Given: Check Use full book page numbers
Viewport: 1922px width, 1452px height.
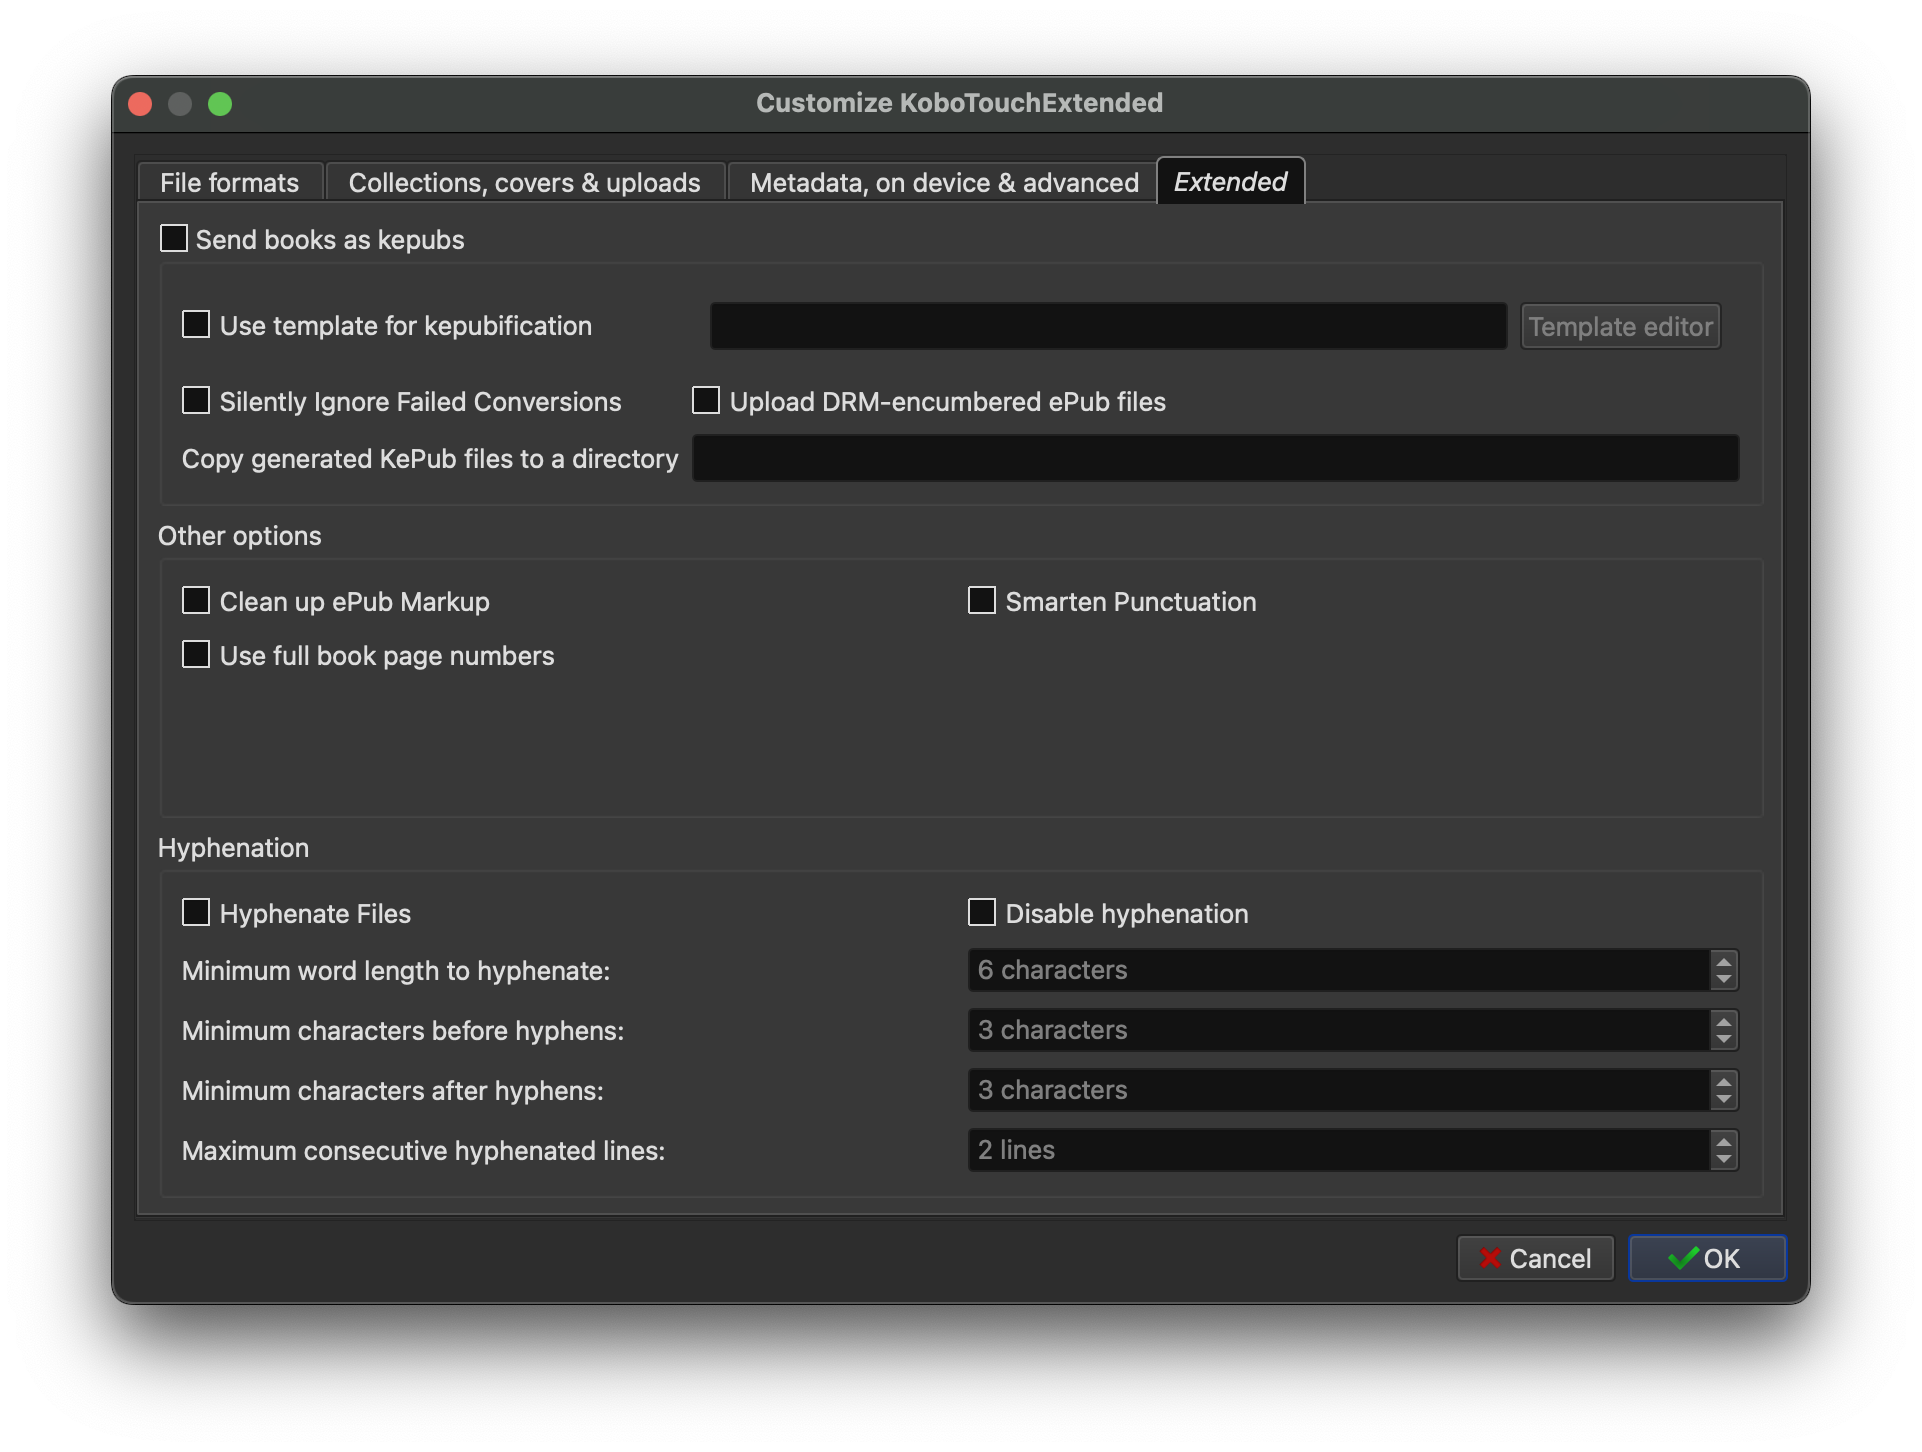Looking at the screenshot, I should pos(196,655).
